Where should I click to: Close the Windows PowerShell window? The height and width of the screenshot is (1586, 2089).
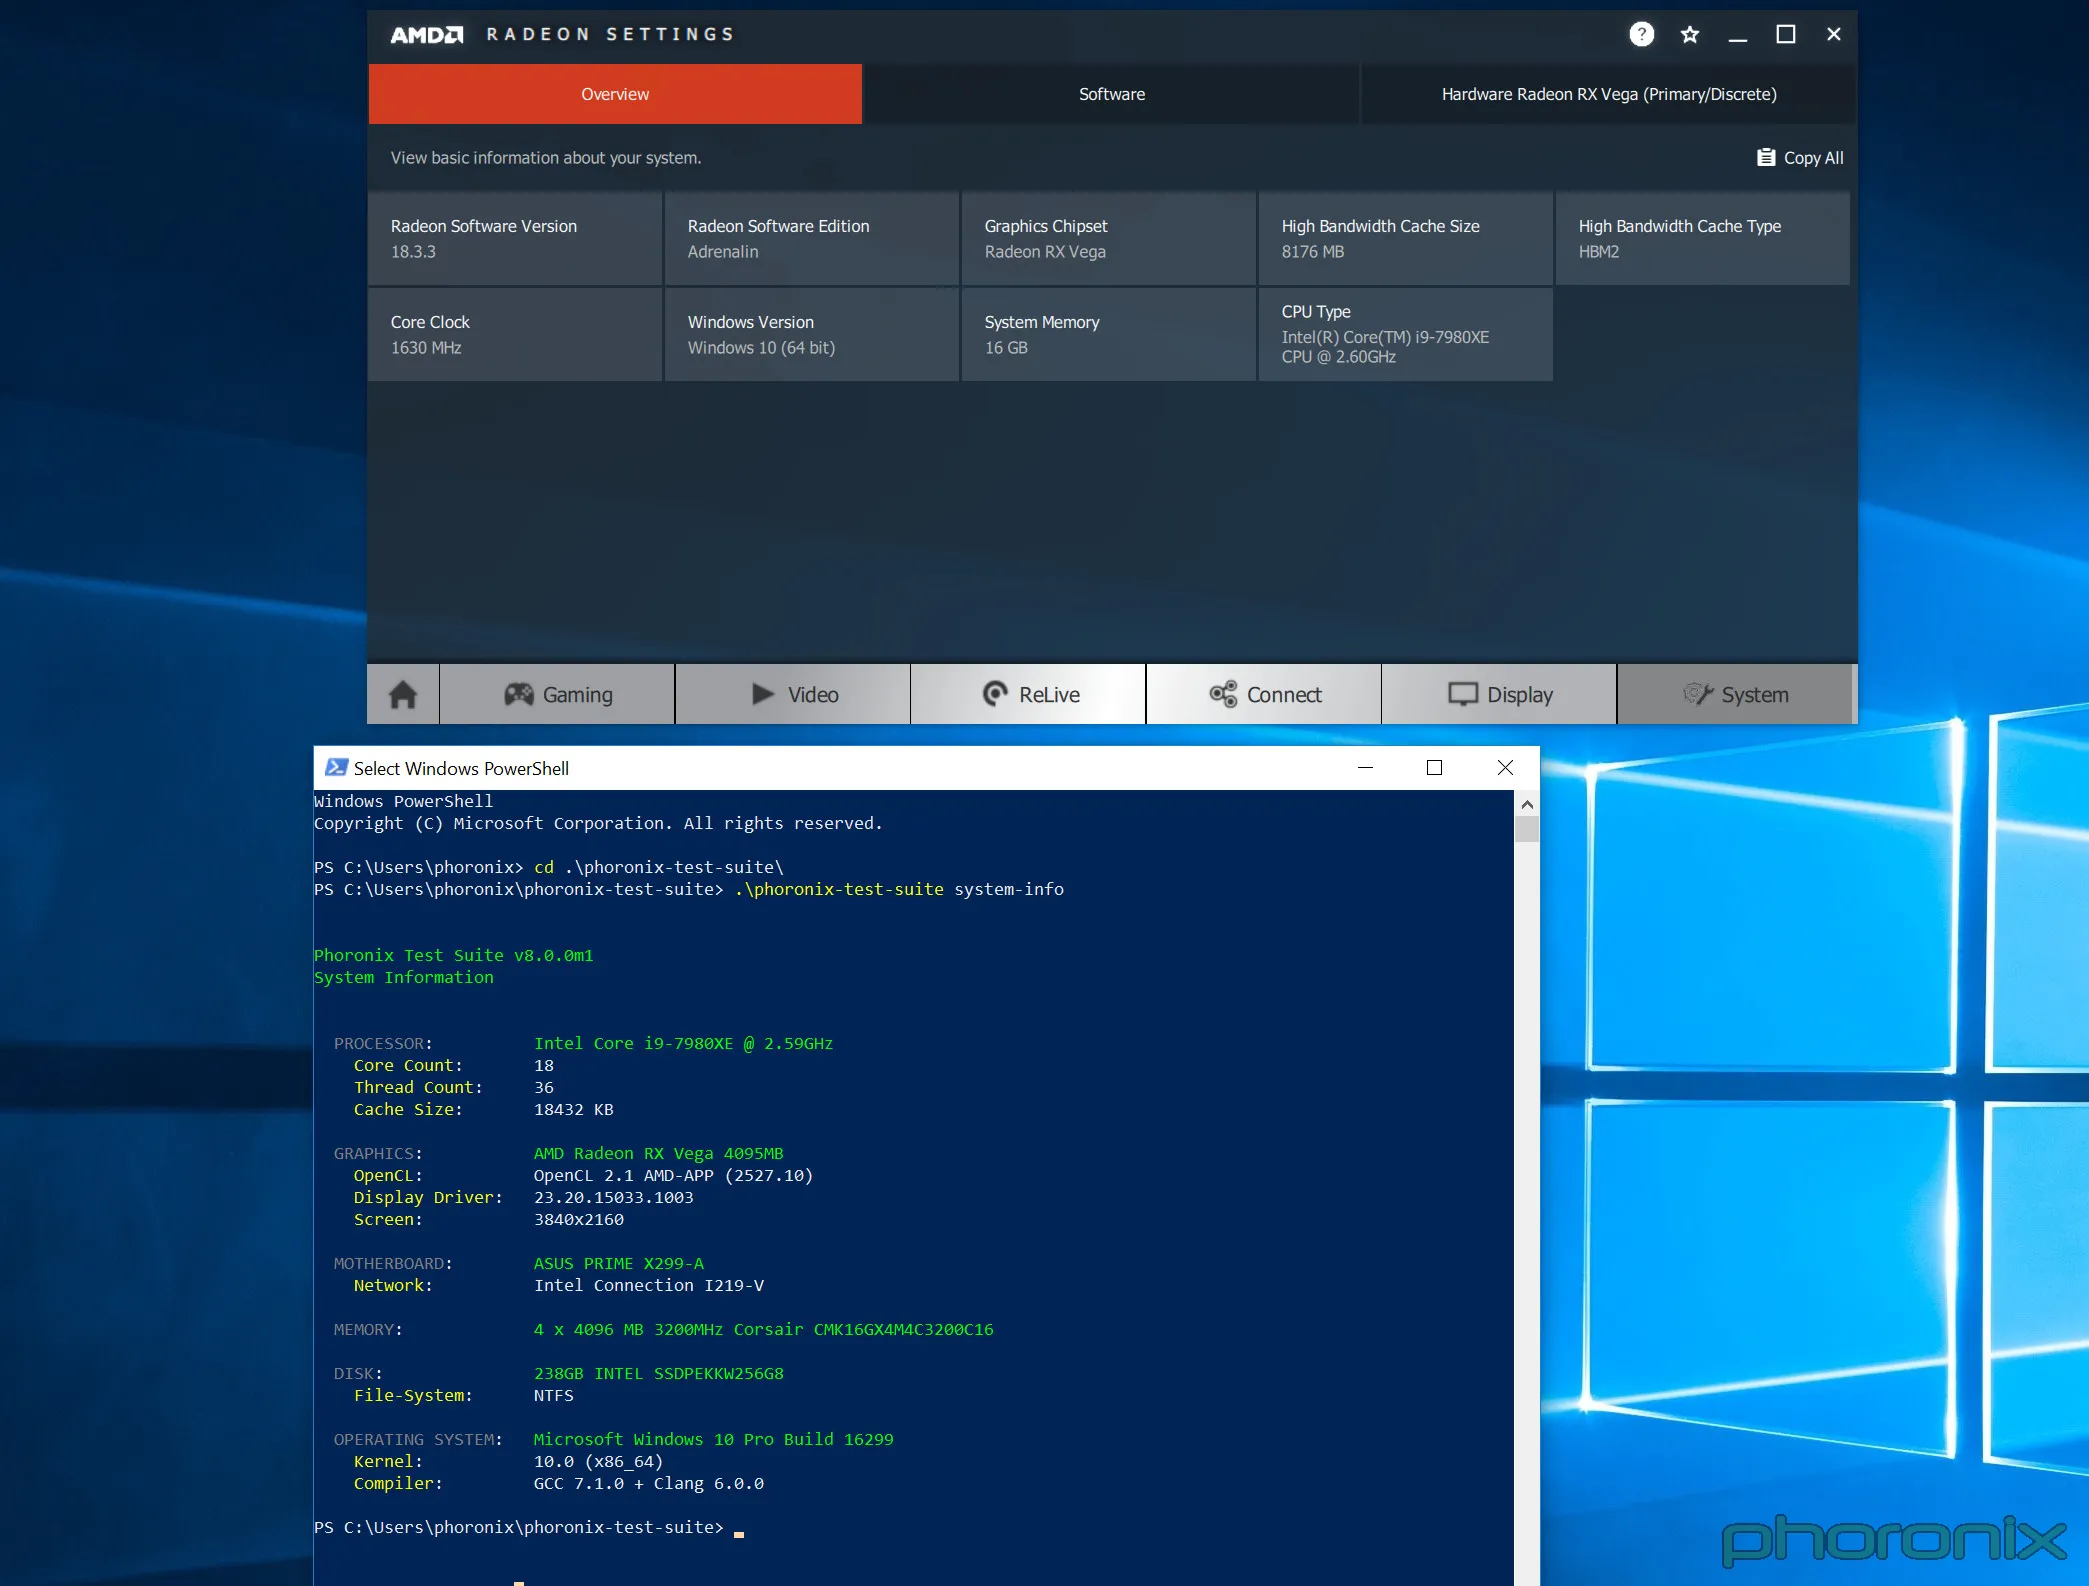(1505, 767)
